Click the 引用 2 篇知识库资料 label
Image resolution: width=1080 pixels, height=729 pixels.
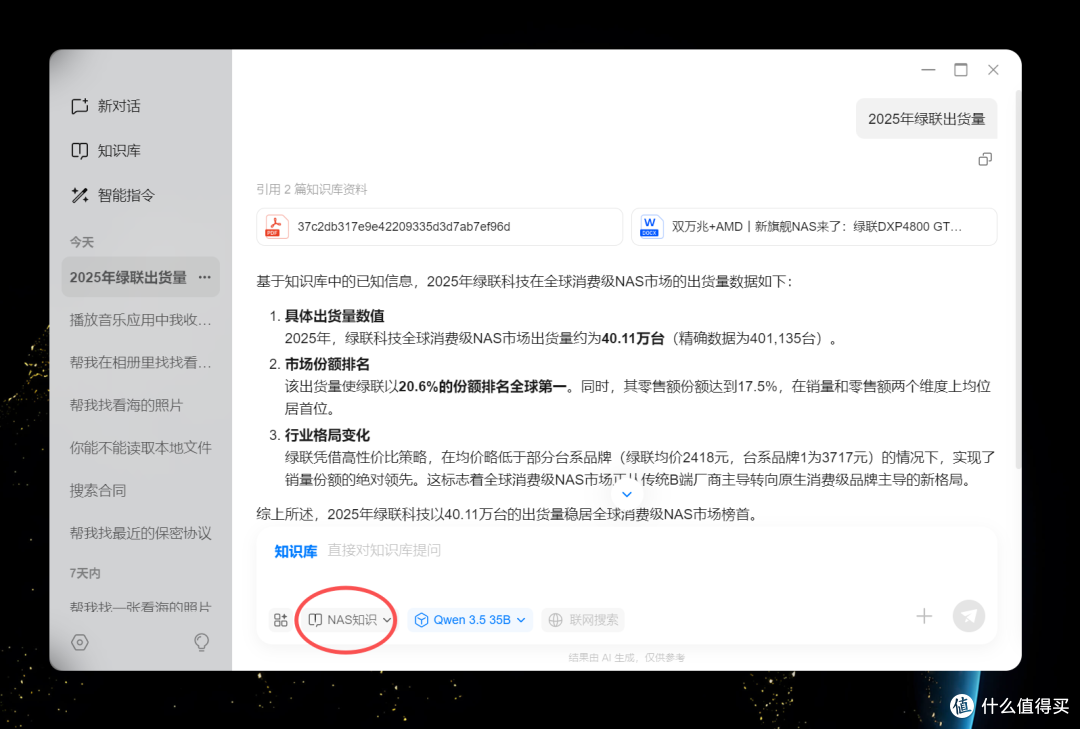[312, 189]
